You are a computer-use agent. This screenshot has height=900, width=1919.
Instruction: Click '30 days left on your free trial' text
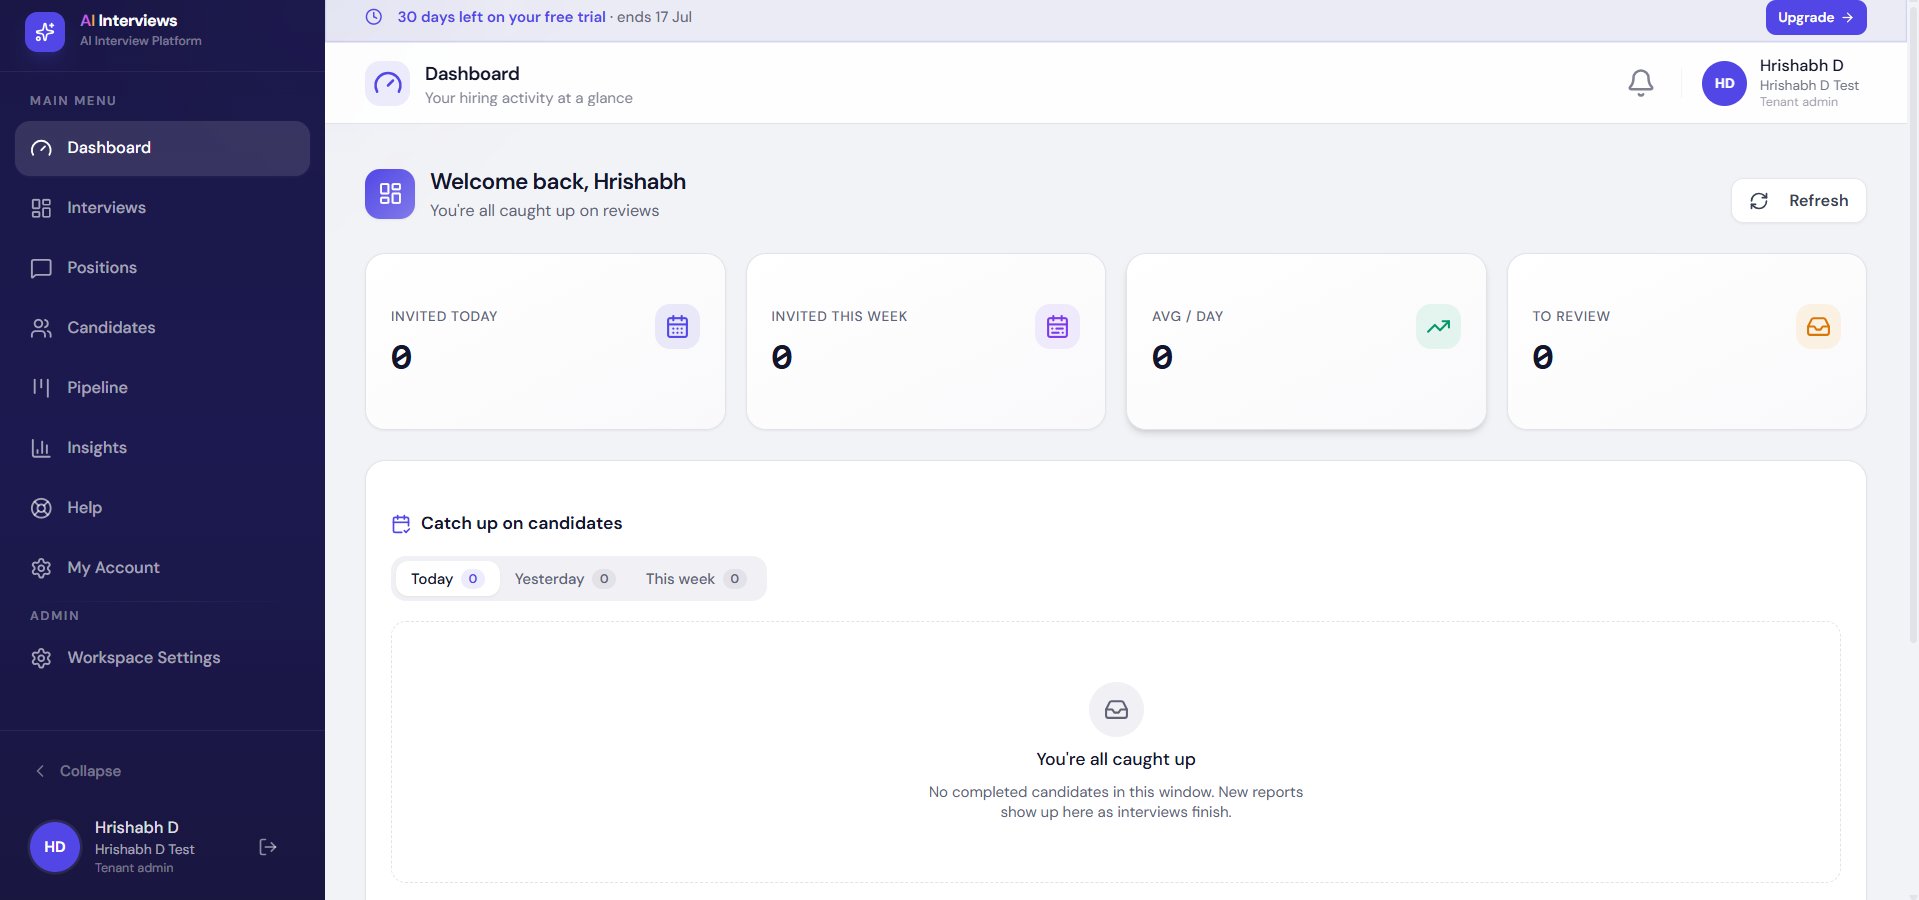tap(501, 17)
